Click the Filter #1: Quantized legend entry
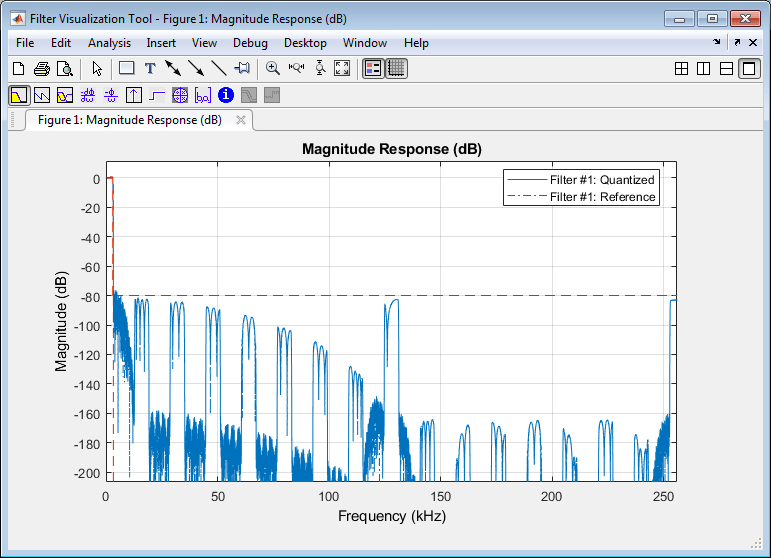 tap(602, 180)
